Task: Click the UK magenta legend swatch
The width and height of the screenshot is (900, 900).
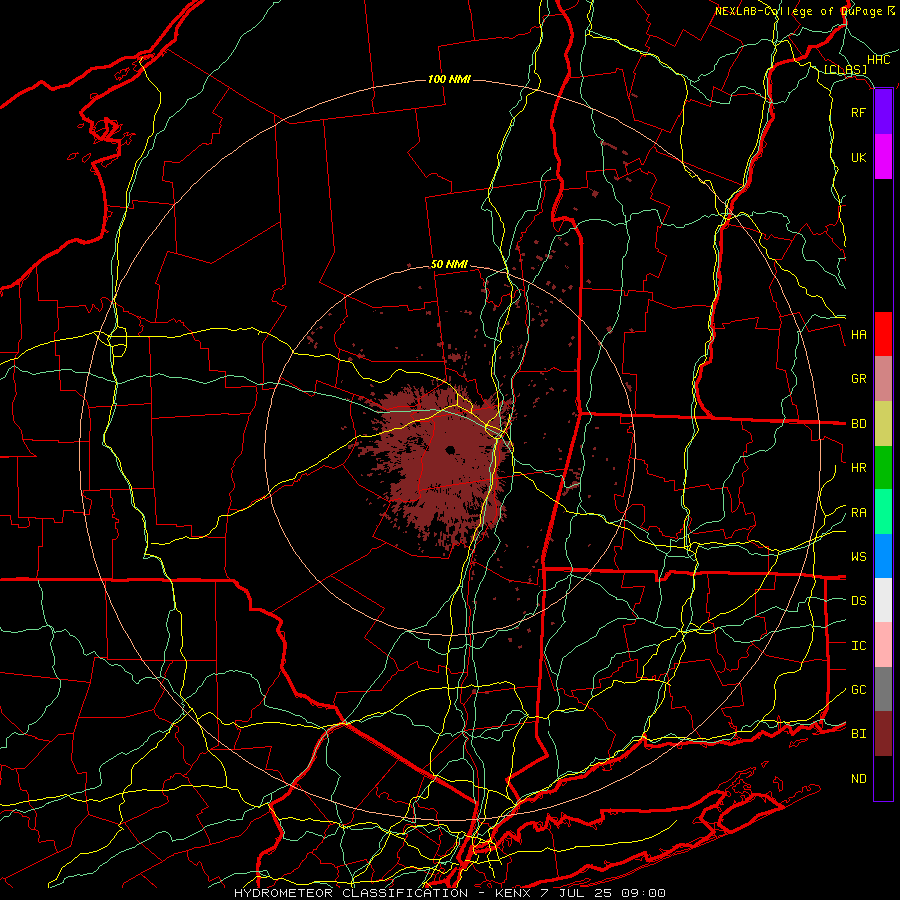Action: 883,157
